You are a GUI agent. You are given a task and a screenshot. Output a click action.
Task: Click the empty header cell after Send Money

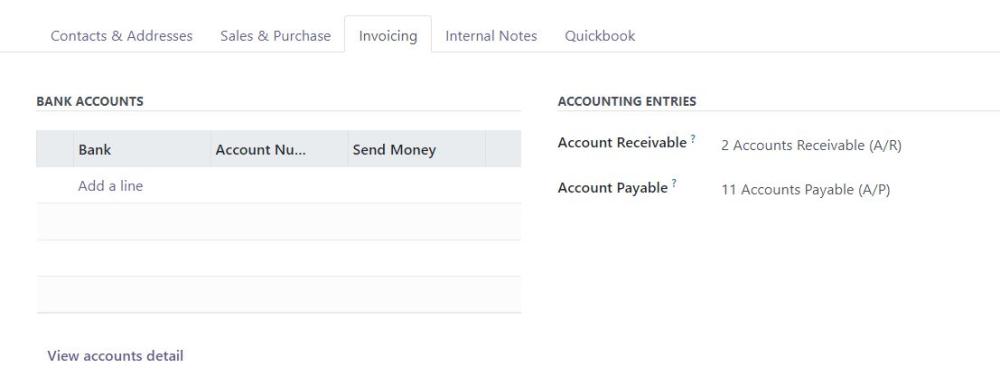pyautogui.click(x=503, y=149)
